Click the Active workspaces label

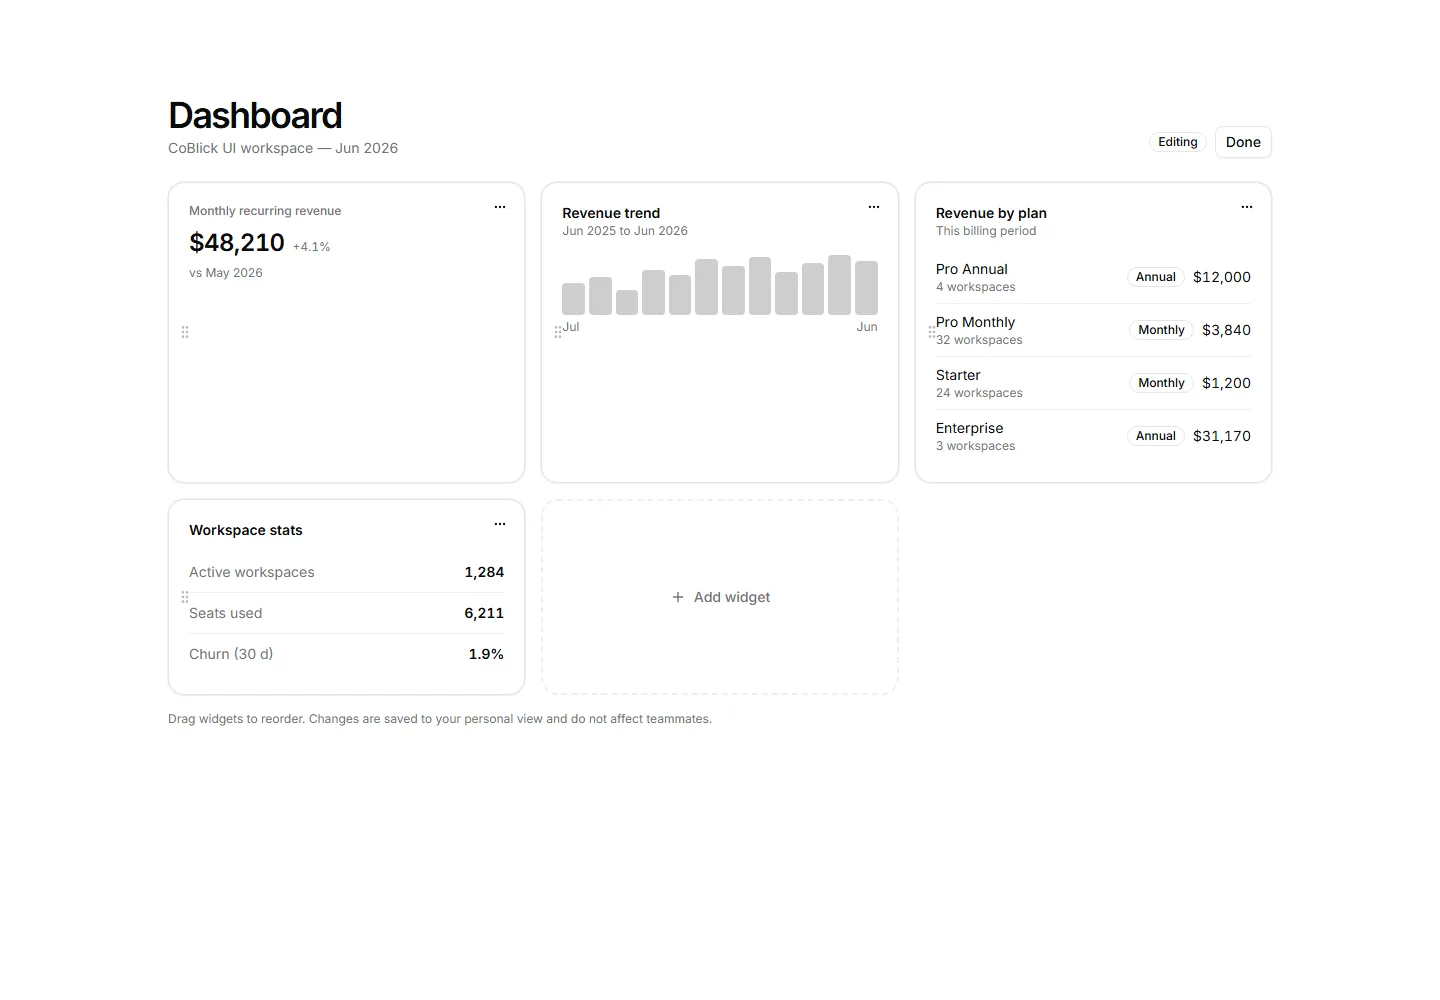pyautogui.click(x=252, y=572)
